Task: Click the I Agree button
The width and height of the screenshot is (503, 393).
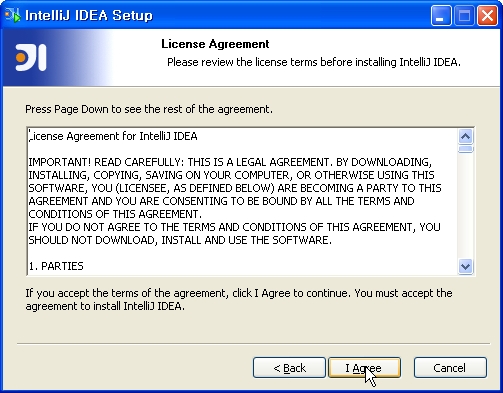Action: [364, 368]
